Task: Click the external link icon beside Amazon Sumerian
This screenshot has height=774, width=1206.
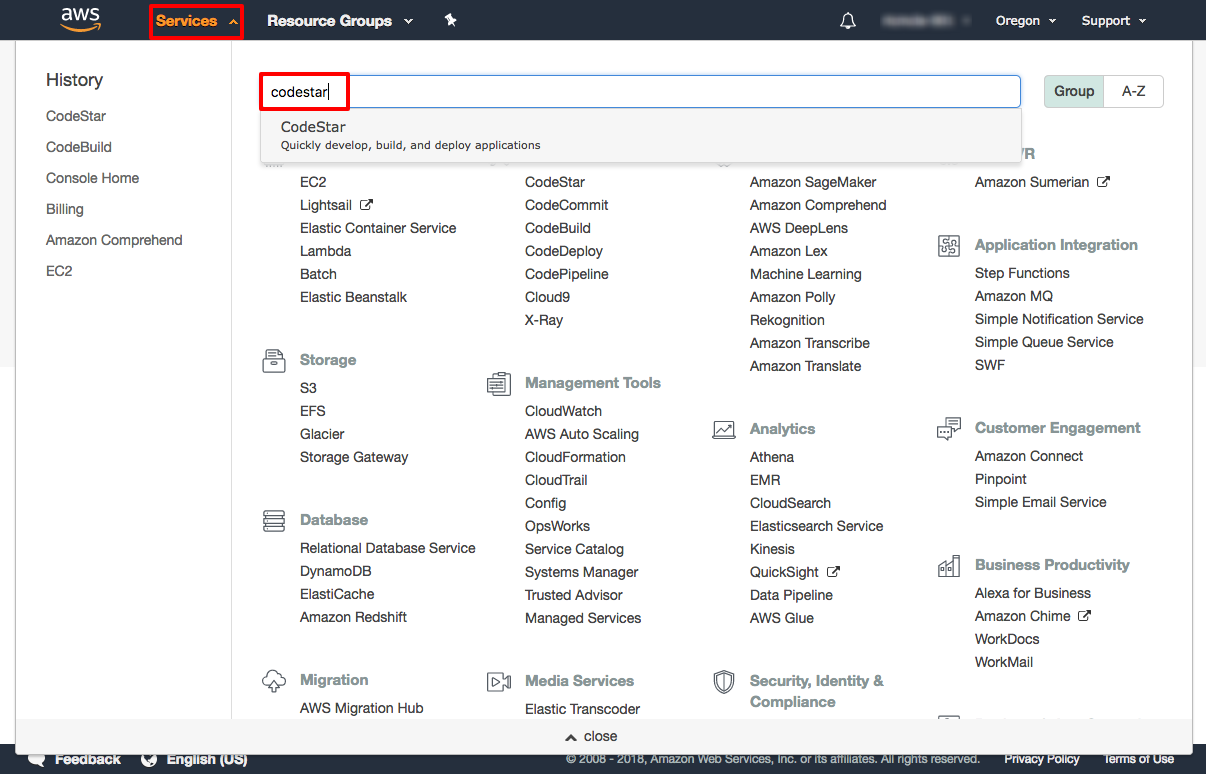Action: tap(1103, 182)
